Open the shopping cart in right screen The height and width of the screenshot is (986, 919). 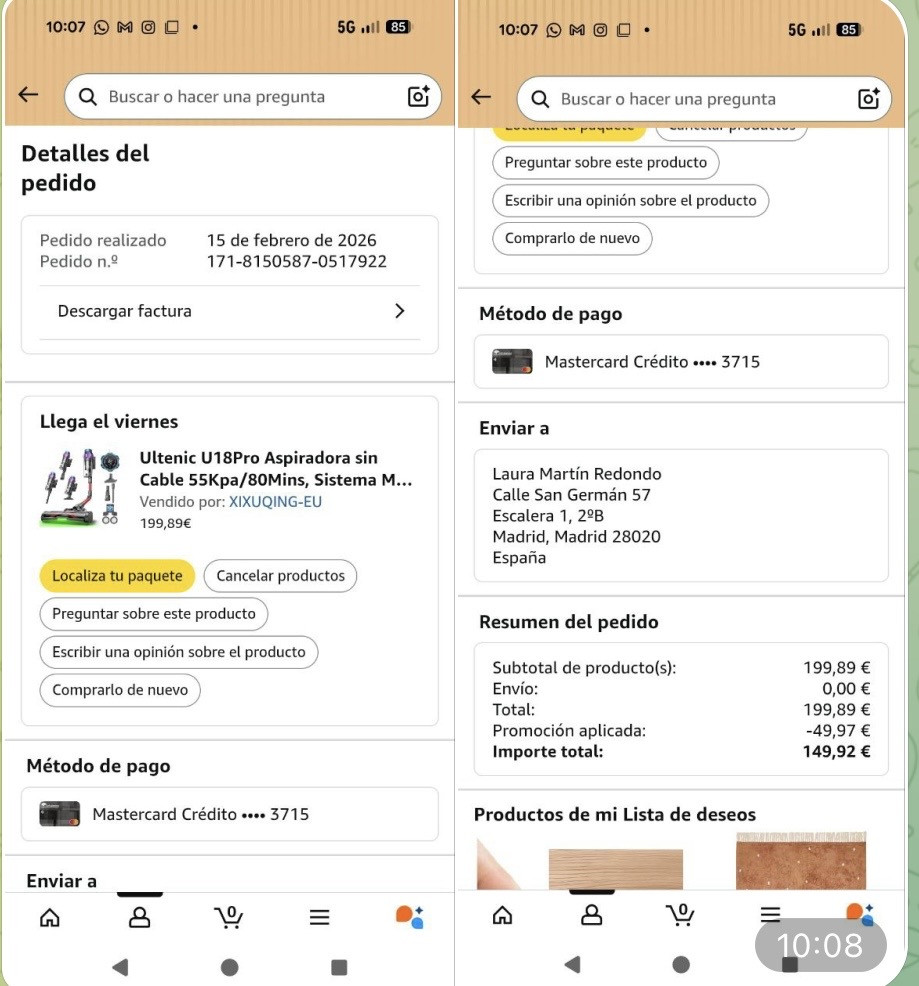pos(681,914)
